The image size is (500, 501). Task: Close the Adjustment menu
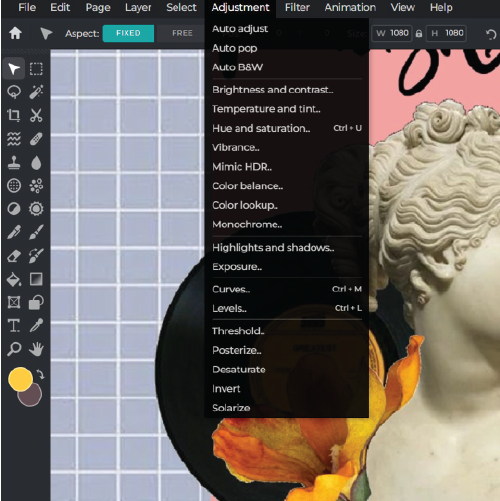[240, 7]
